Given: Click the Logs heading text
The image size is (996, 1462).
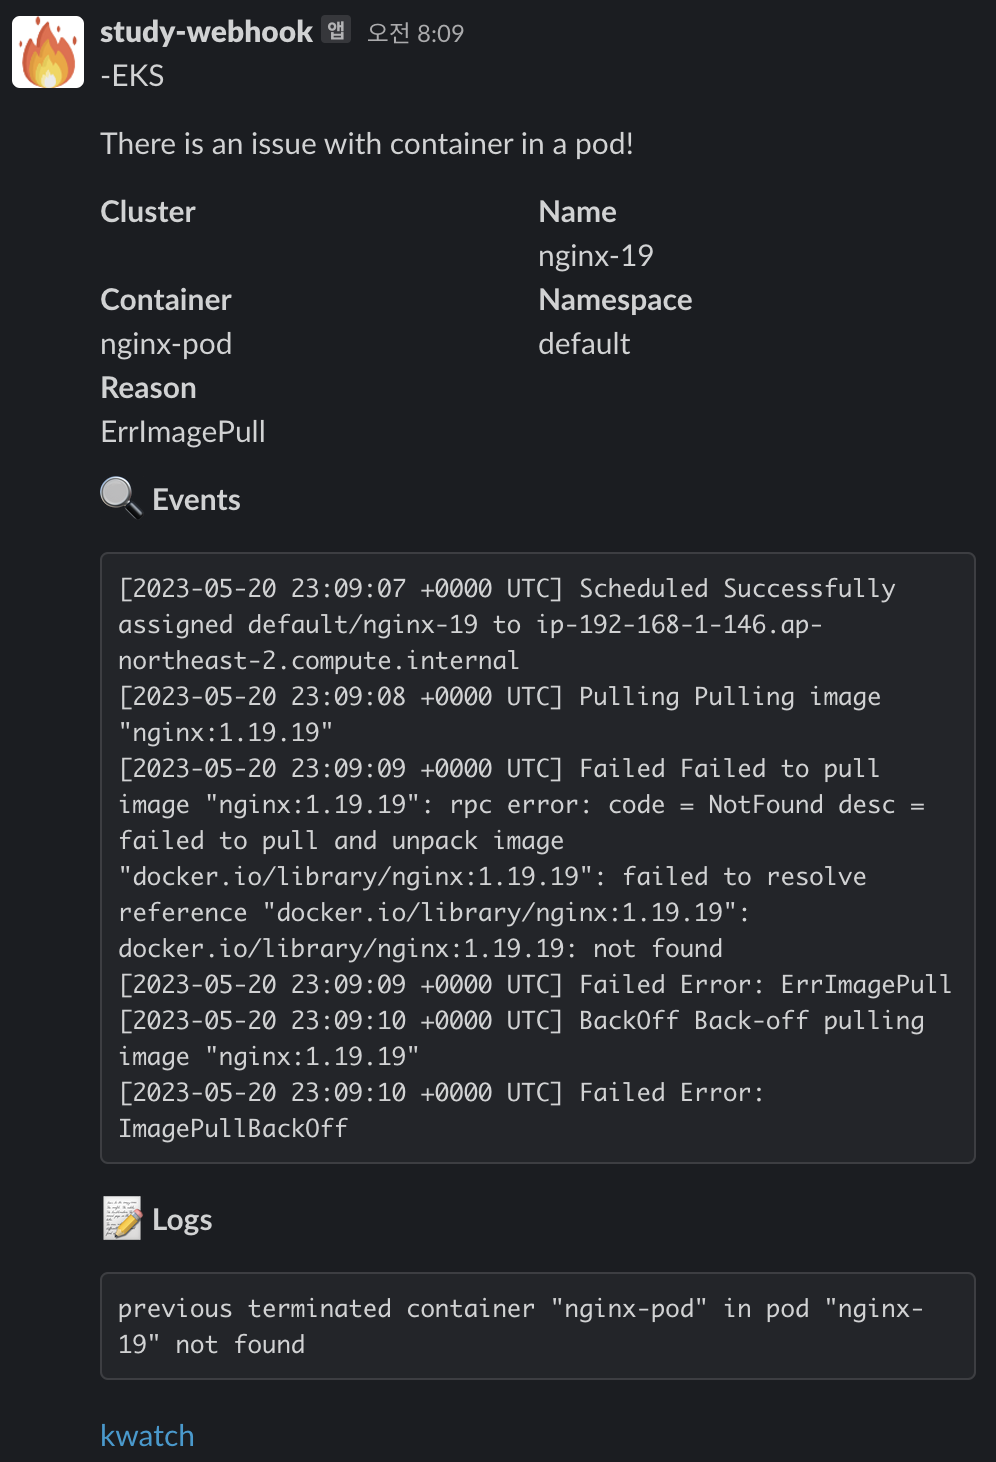Looking at the screenshot, I should [182, 1220].
